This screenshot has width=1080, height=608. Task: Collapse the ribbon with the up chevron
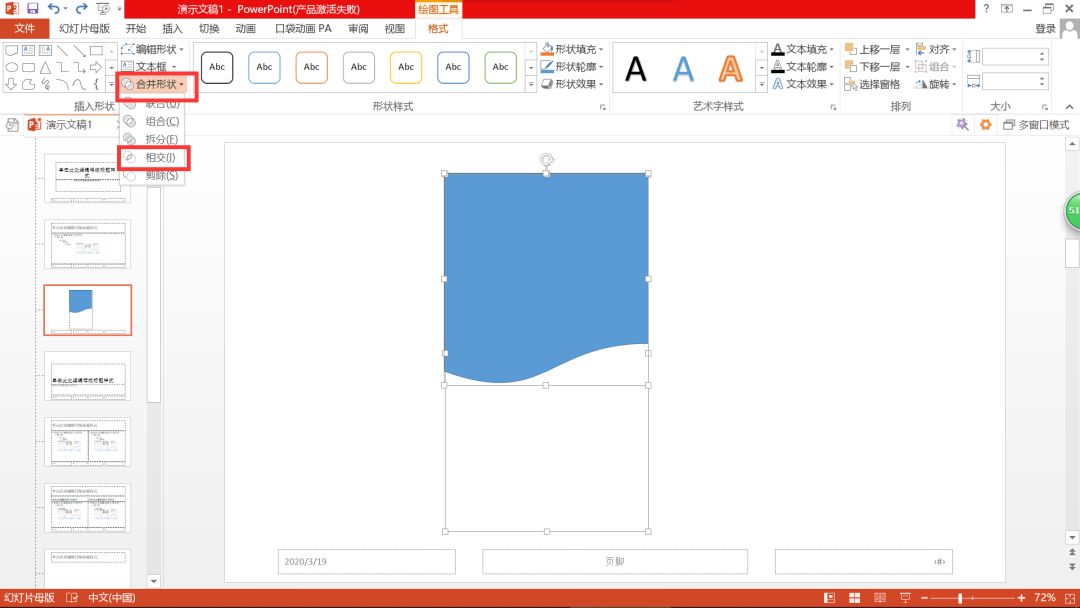click(1068, 106)
